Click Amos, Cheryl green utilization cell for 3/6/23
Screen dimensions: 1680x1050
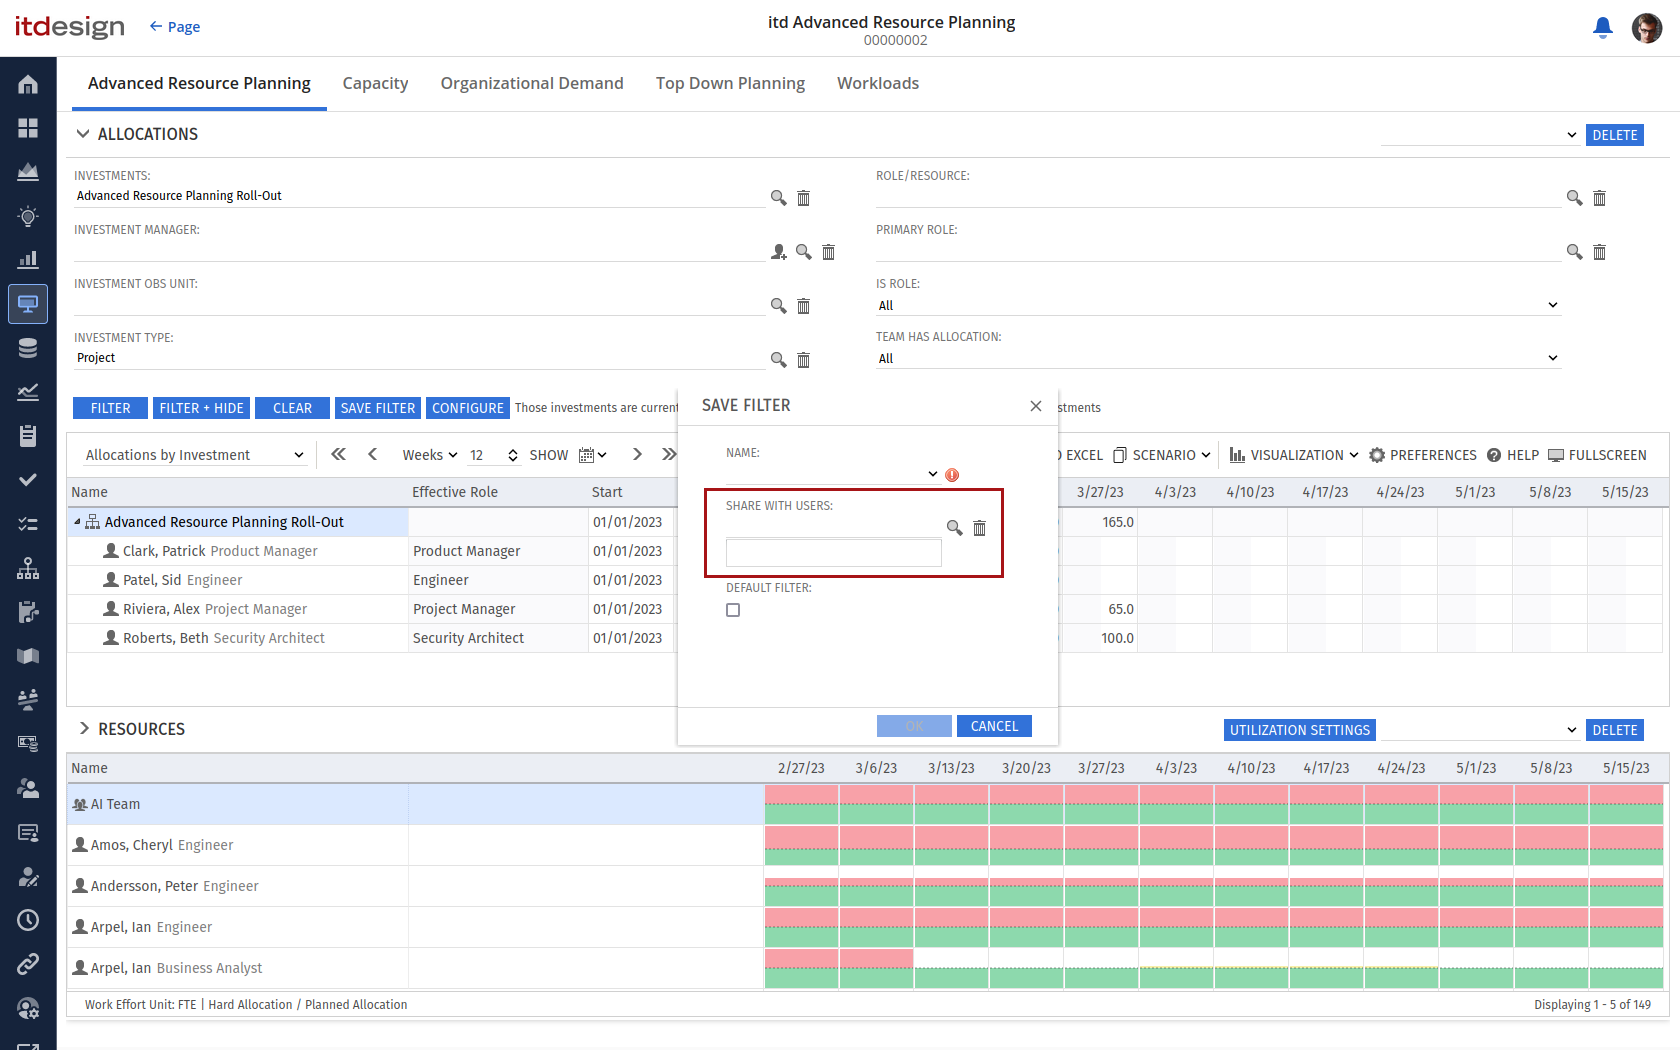[877, 856]
